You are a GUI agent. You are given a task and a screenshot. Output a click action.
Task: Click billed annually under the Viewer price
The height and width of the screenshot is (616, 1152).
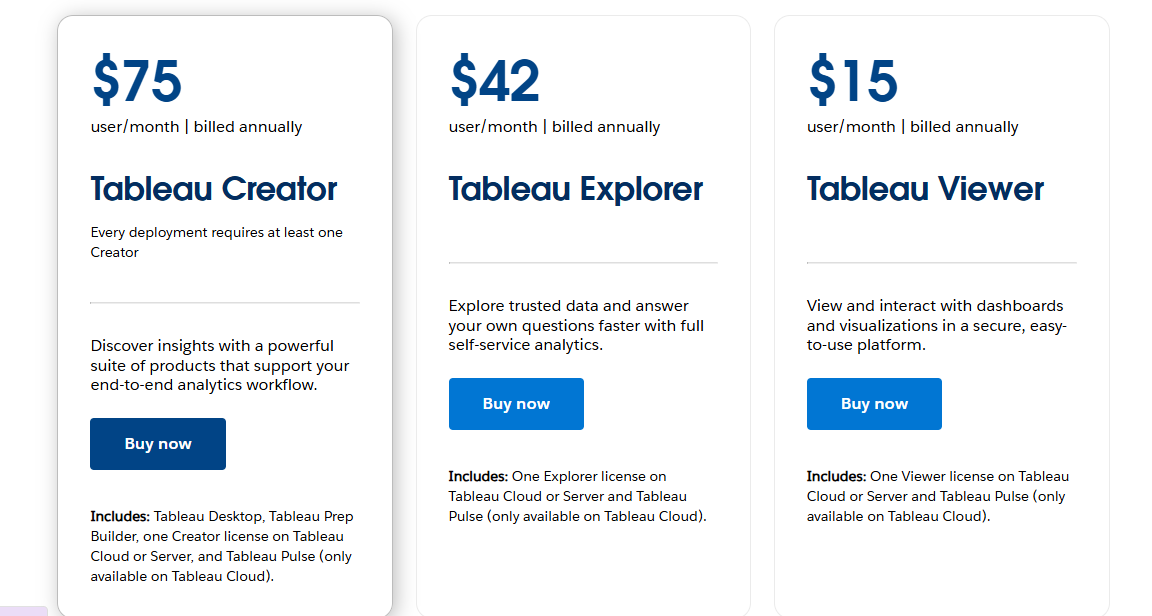[x=964, y=126]
